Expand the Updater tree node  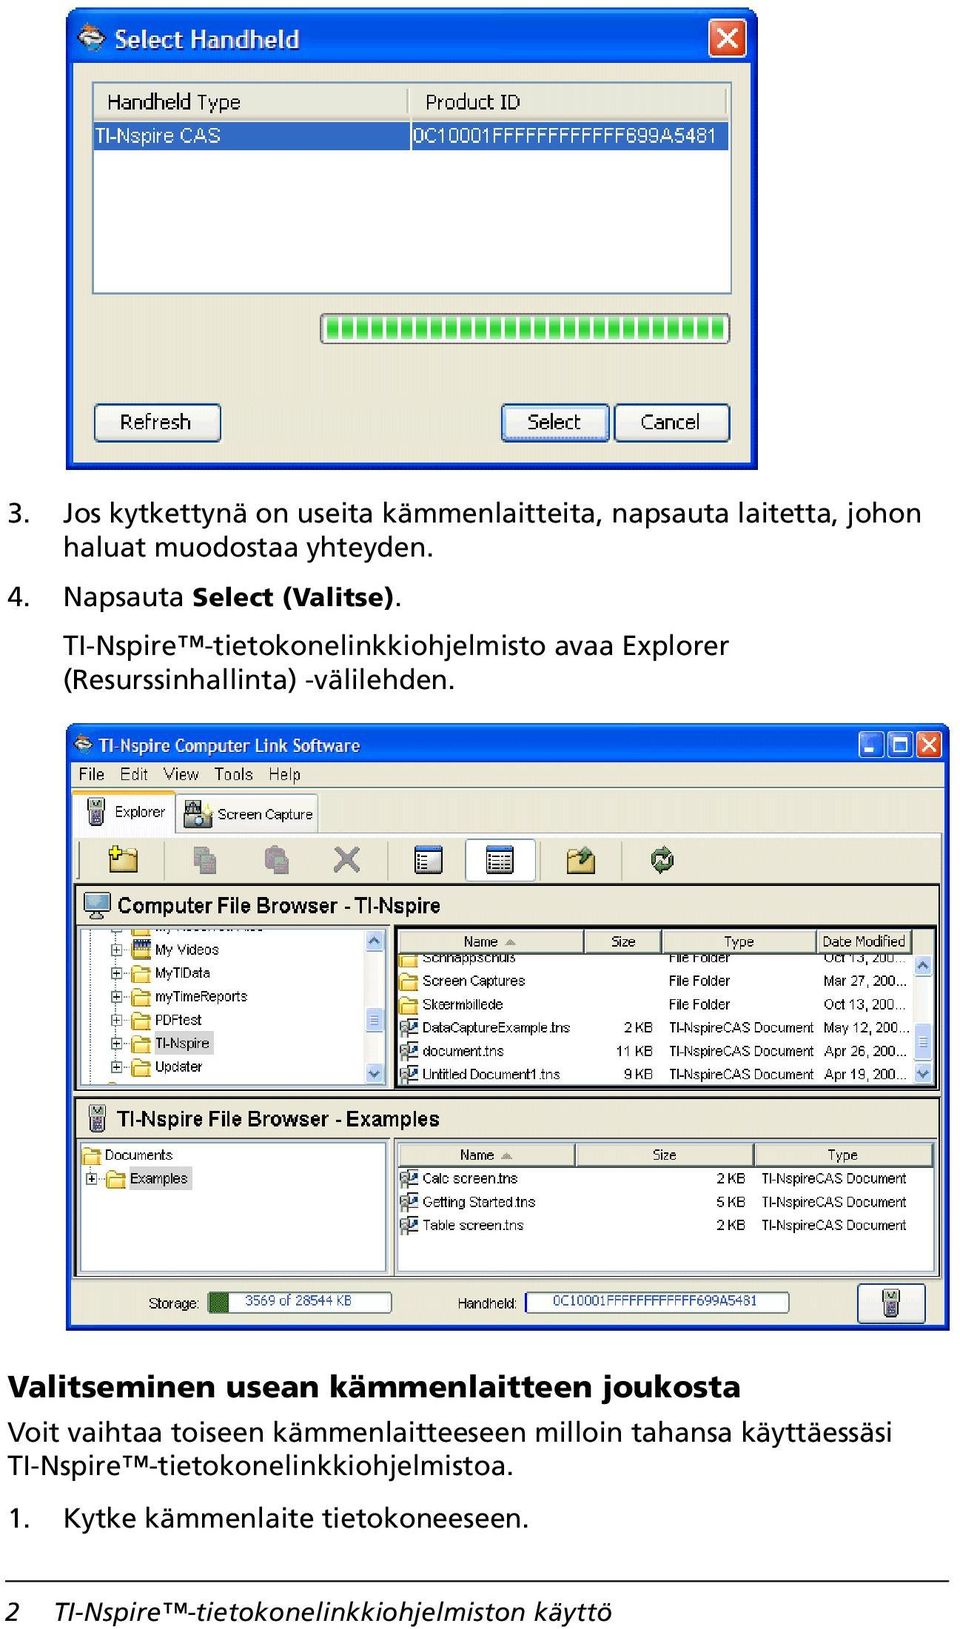(x=116, y=1067)
